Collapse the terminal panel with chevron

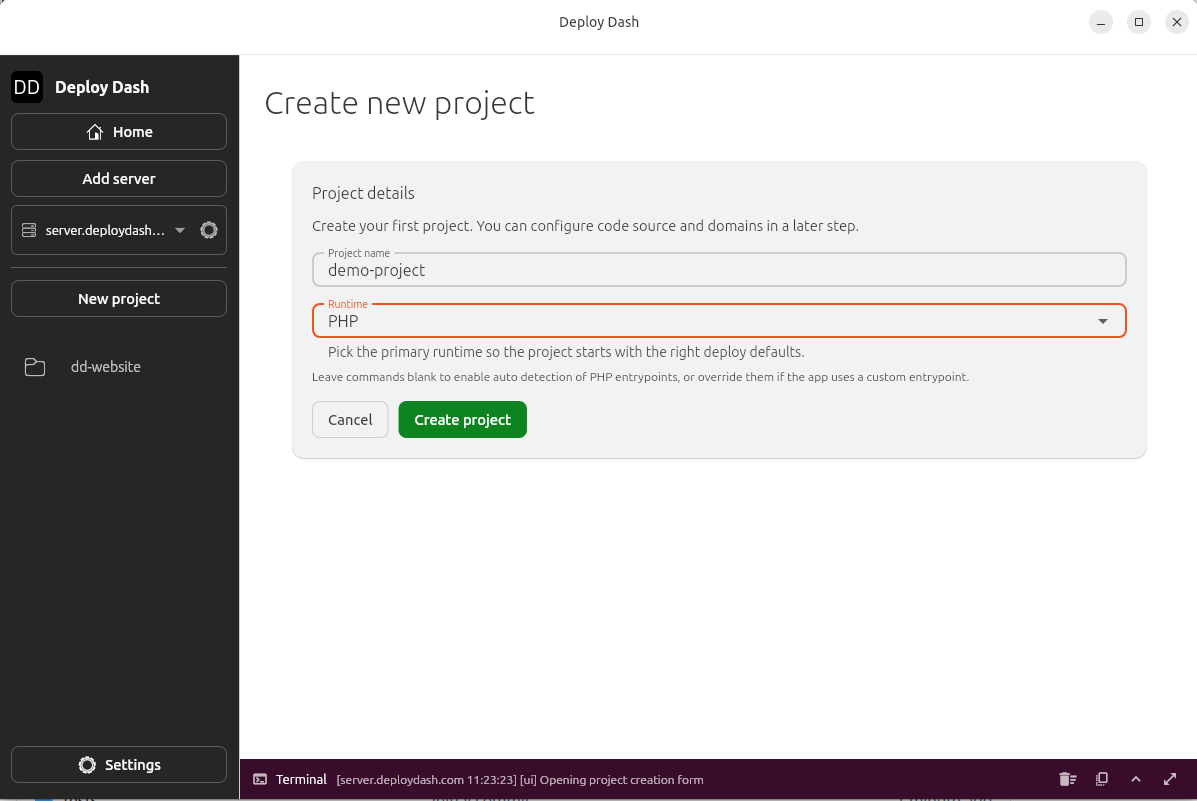(x=1136, y=779)
